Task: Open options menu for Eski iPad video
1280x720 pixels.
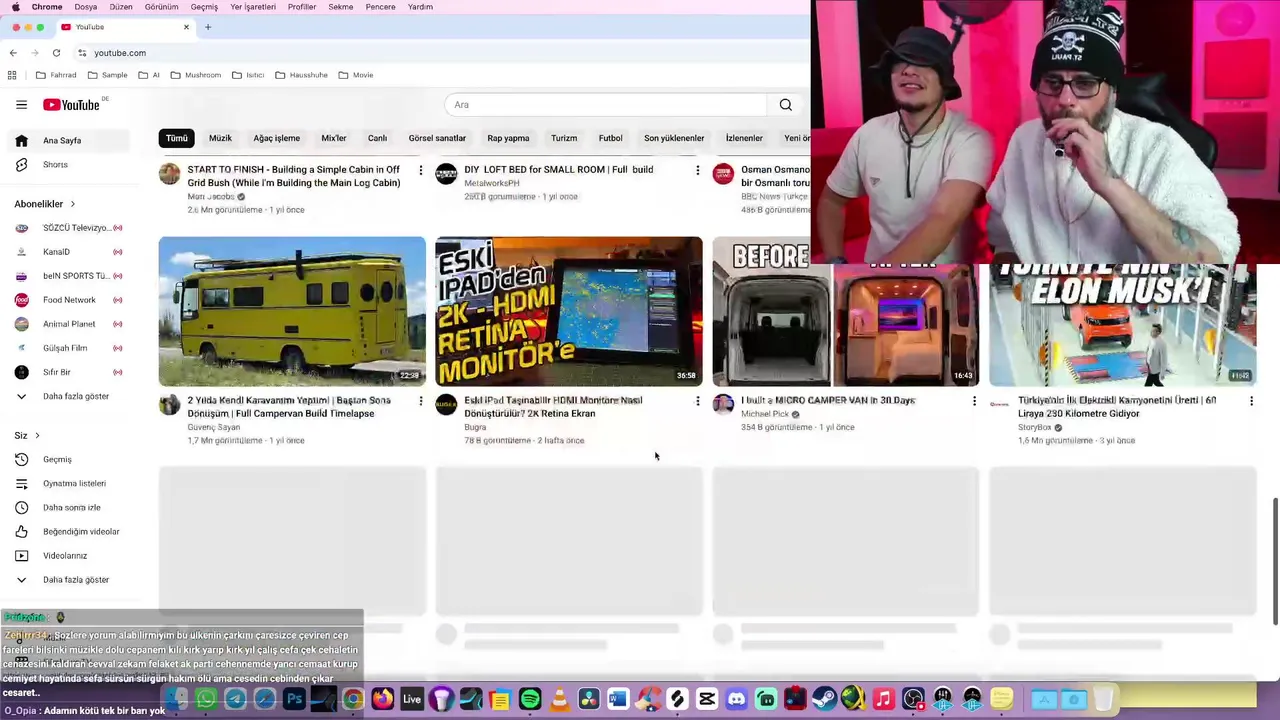Action: coord(697,401)
